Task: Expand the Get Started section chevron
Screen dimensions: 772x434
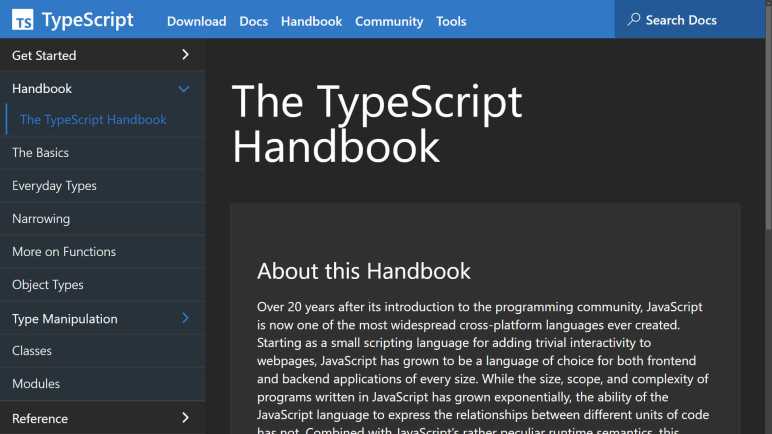Action: coord(185,55)
